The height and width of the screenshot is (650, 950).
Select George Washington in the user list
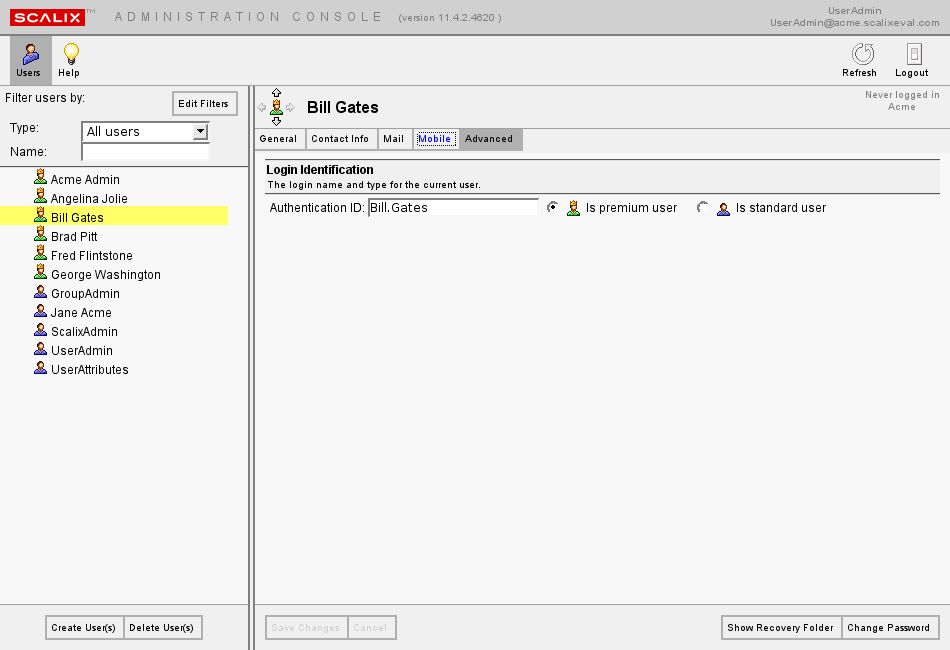coord(105,274)
